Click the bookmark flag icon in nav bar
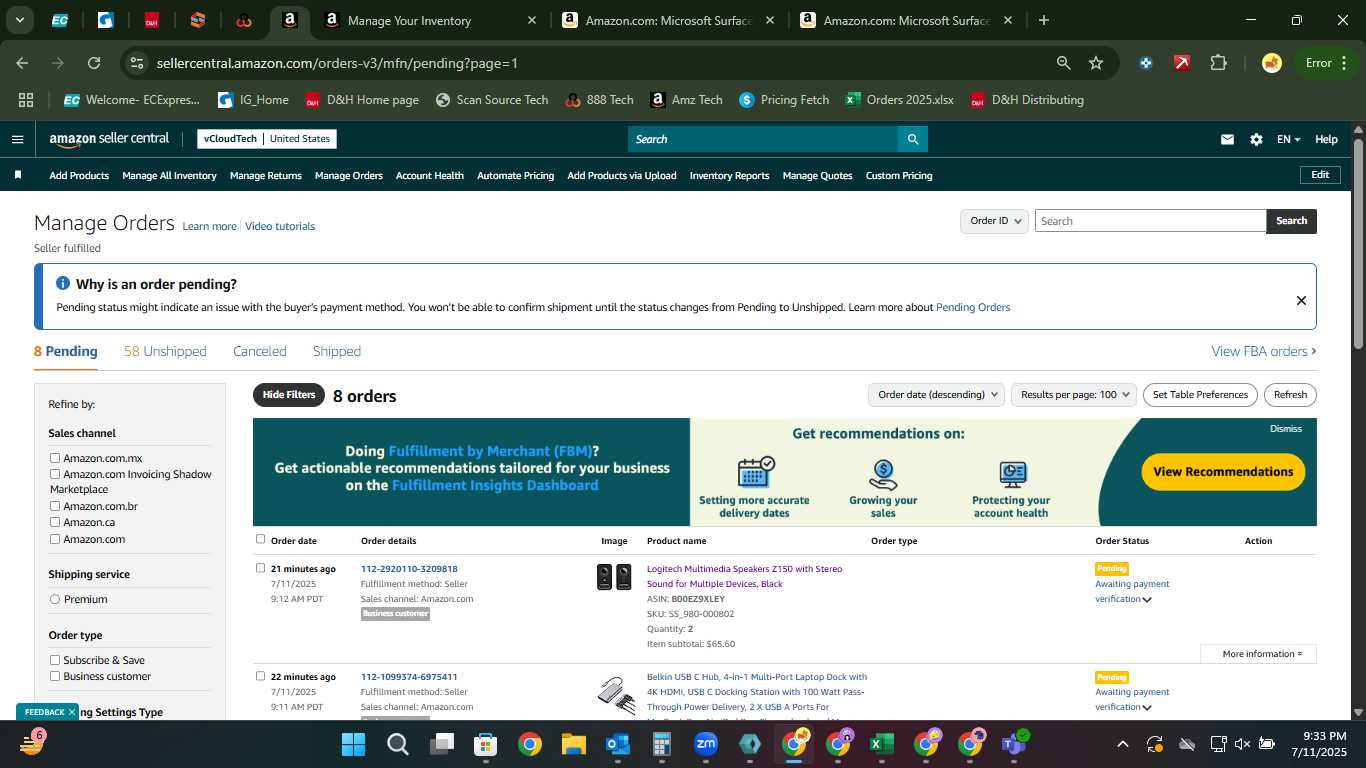 coord(18,175)
